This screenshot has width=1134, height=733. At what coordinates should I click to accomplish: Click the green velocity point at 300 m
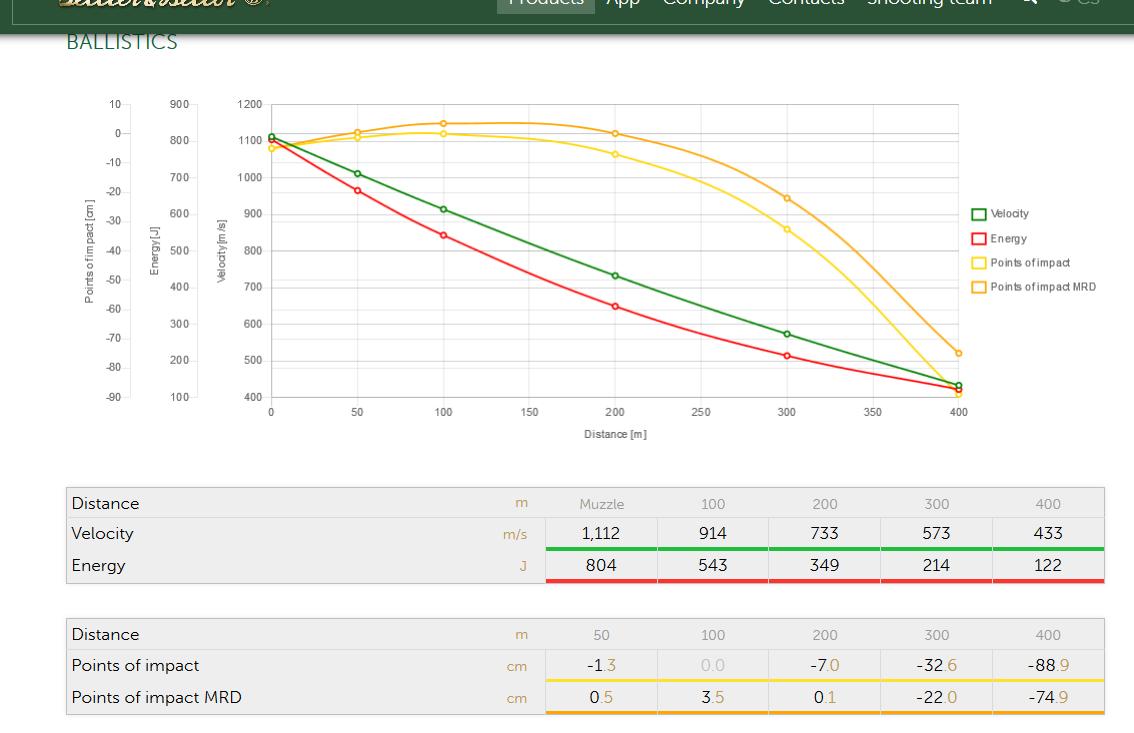[787, 334]
